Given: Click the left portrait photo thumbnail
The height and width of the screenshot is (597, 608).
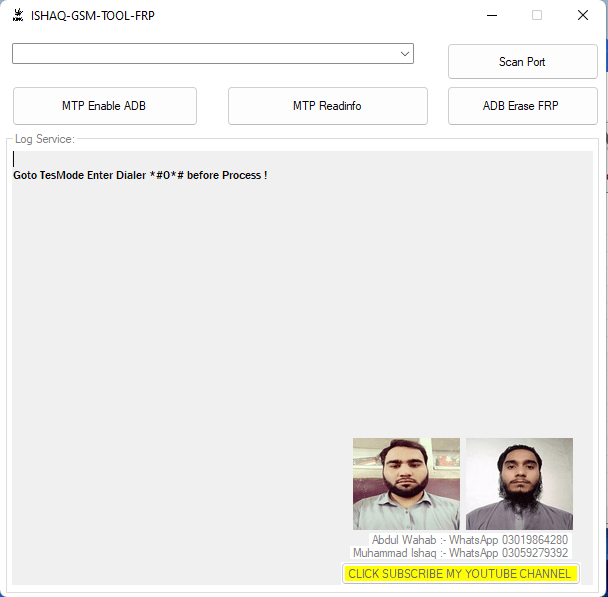Looking at the screenshot, I should tap(406, 484).
